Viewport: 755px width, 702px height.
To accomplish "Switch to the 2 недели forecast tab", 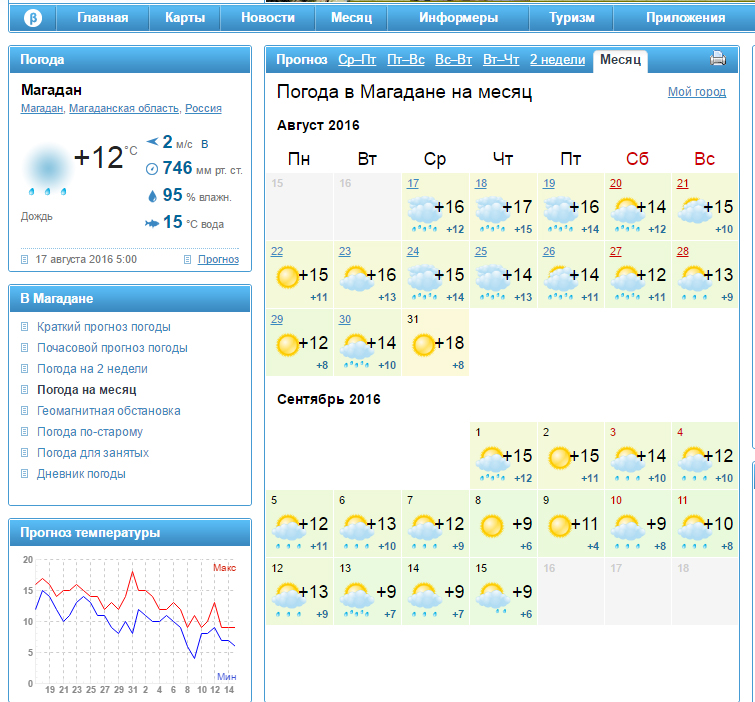I will 557,60.
